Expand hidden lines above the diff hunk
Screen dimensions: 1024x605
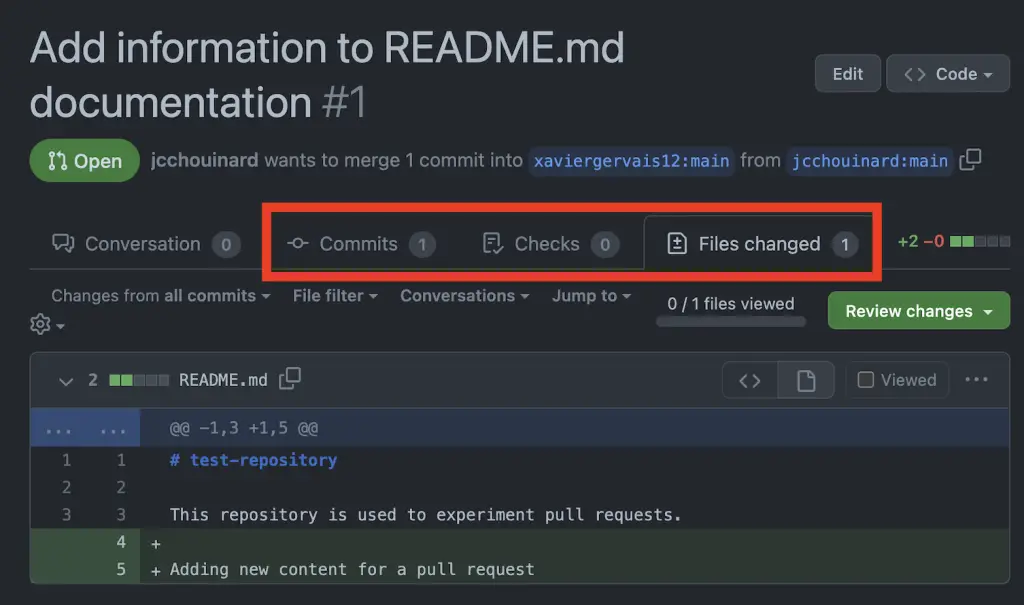coord(85,429)
